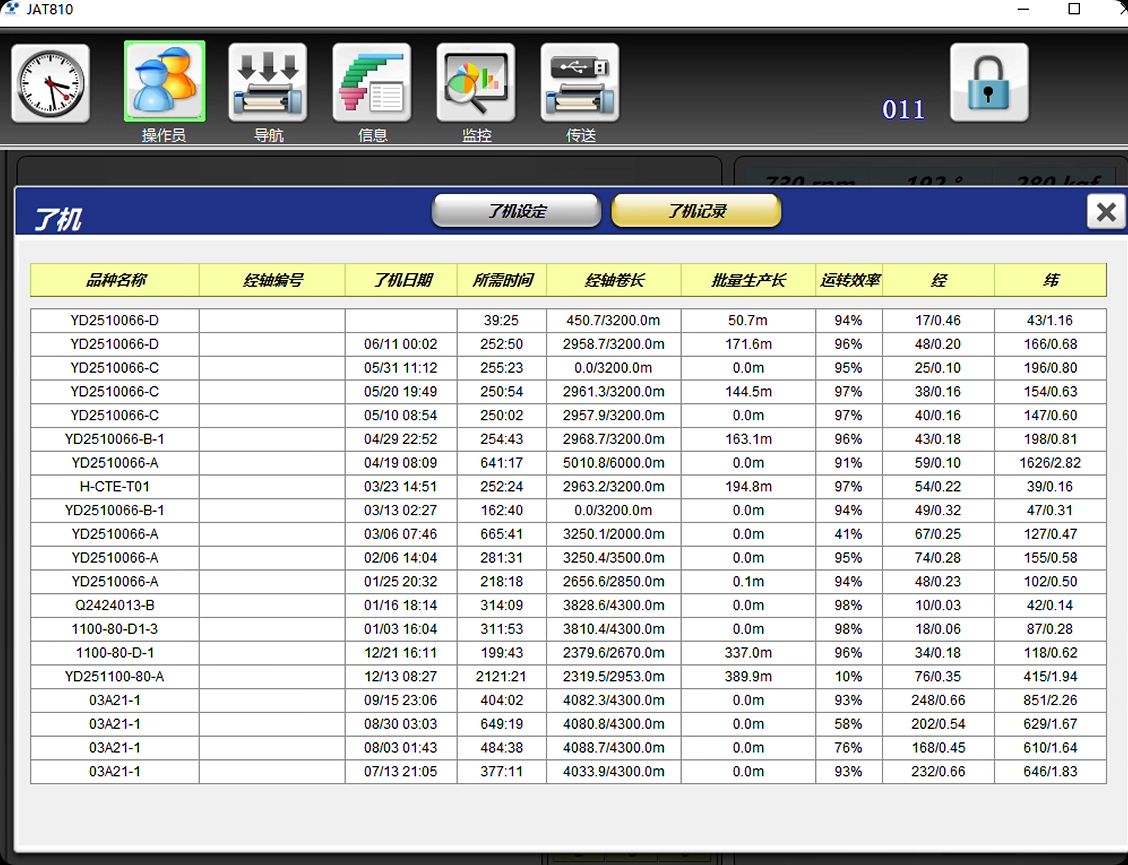Image resolution: width=1128 pixels, height=865 pixels.
Task: Click the time cell 39:25
Action: (501, 320)
